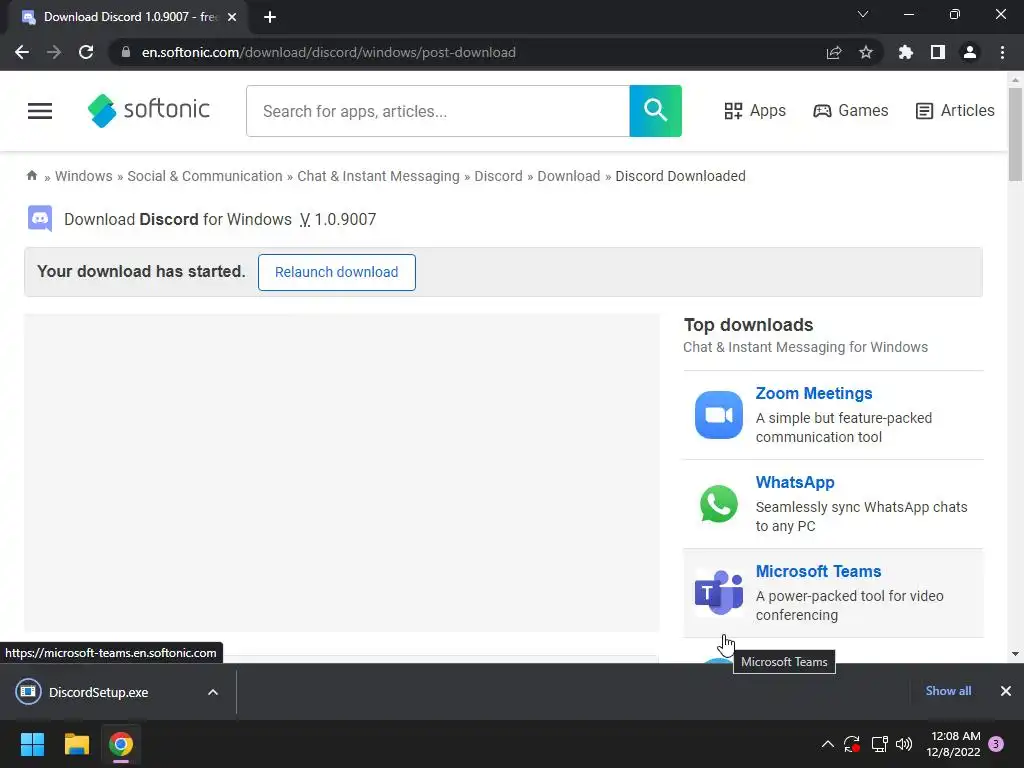Open the Apps section
This screenshot has width=1024, height=768.
pyautogui.click(x=755, y=110)
